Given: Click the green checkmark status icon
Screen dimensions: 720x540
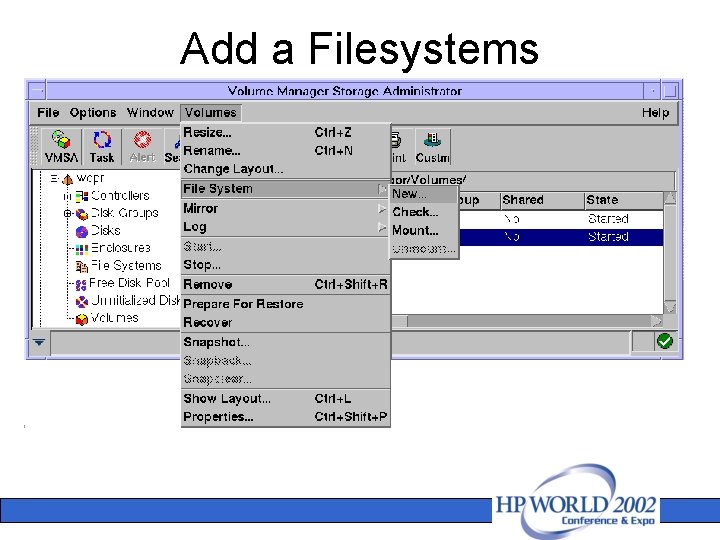Looking at the screenshot, I should (x=664, y=341).
